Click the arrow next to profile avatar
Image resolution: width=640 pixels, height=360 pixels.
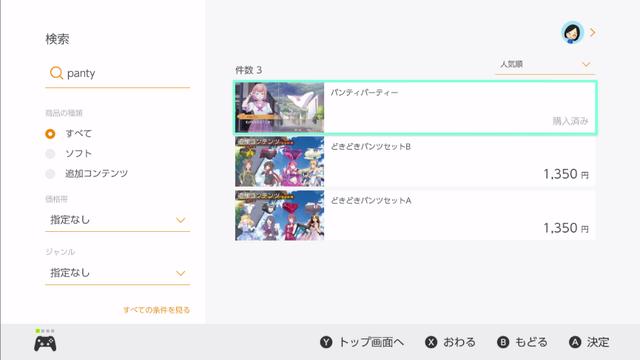[x=593, y=33]
